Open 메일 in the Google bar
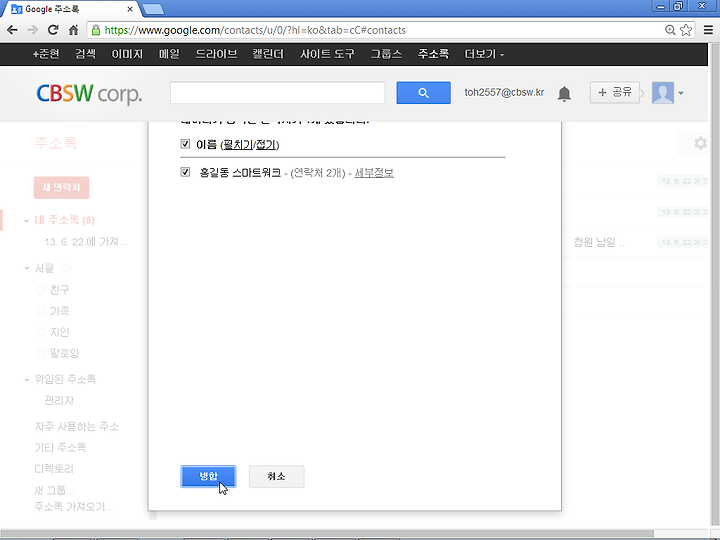Screen dimensions: 720x540 [169, 54]
